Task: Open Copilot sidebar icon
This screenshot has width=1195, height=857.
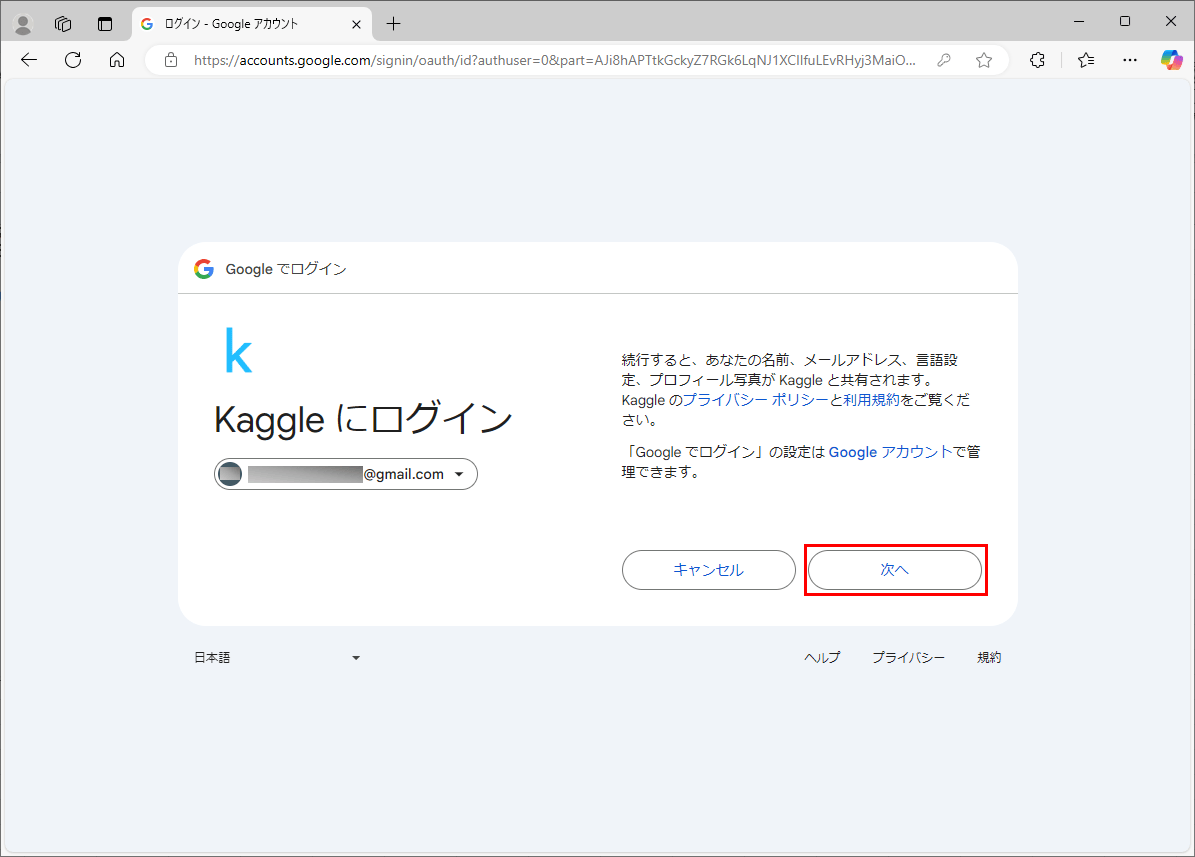Action: (x=1171, y=60)
